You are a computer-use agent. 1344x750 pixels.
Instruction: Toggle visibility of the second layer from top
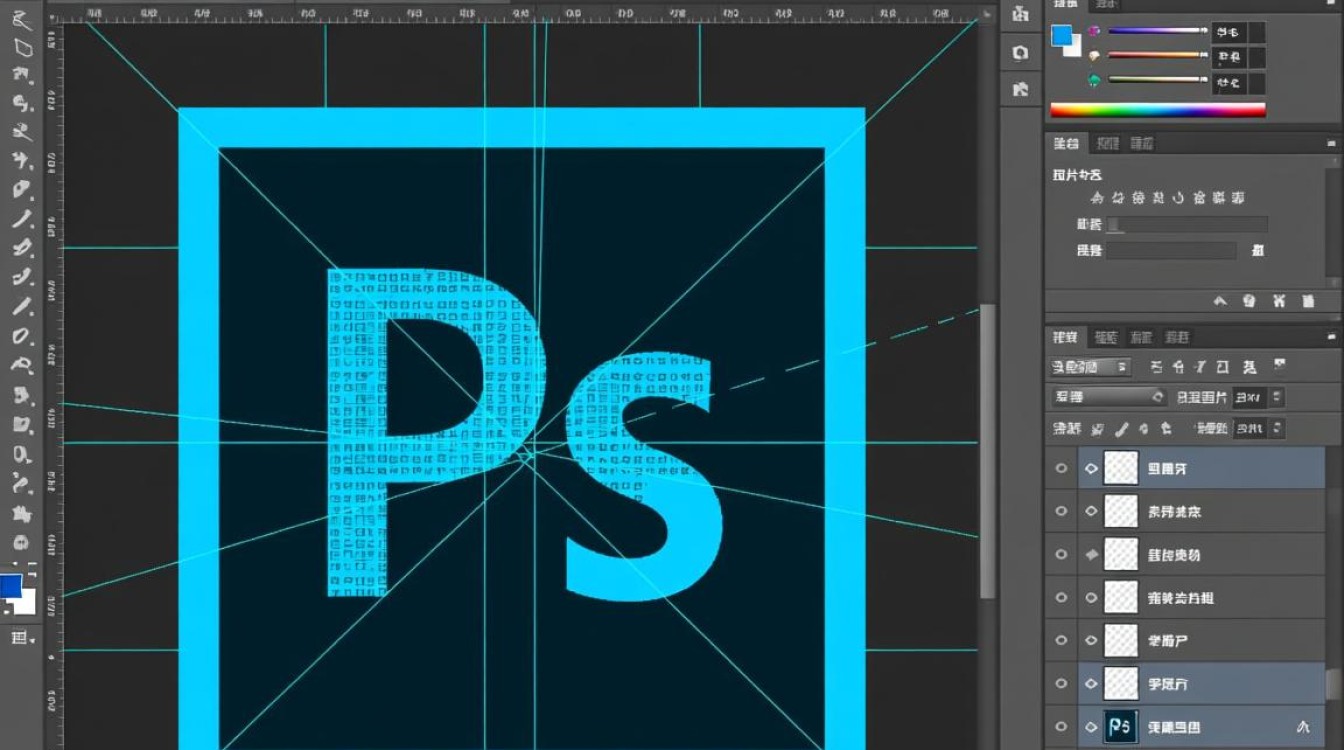pyautogui.click(x=1061, y=511)
